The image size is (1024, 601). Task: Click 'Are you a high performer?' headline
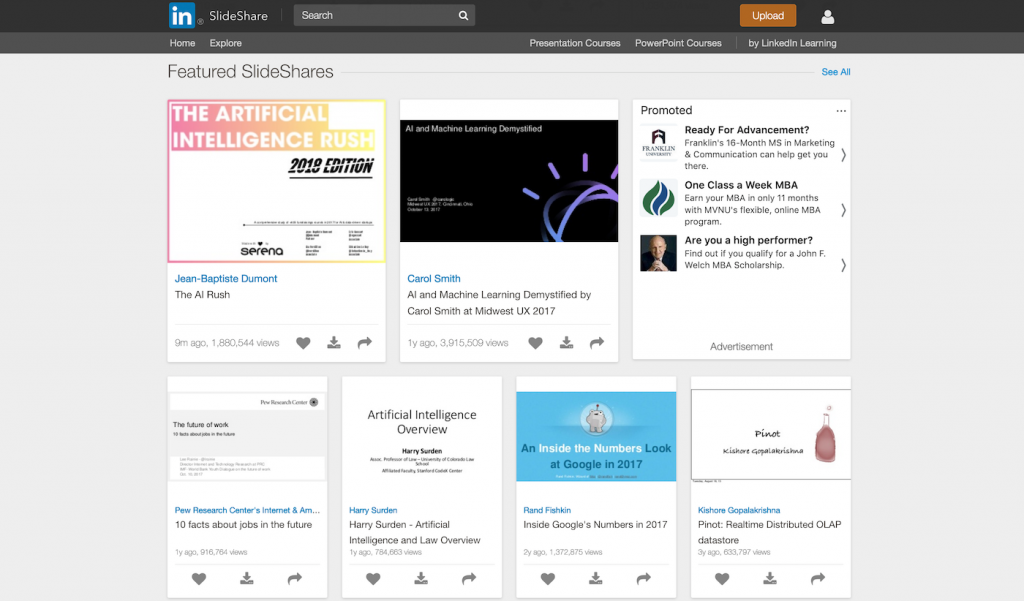click(x=748, y=240)
